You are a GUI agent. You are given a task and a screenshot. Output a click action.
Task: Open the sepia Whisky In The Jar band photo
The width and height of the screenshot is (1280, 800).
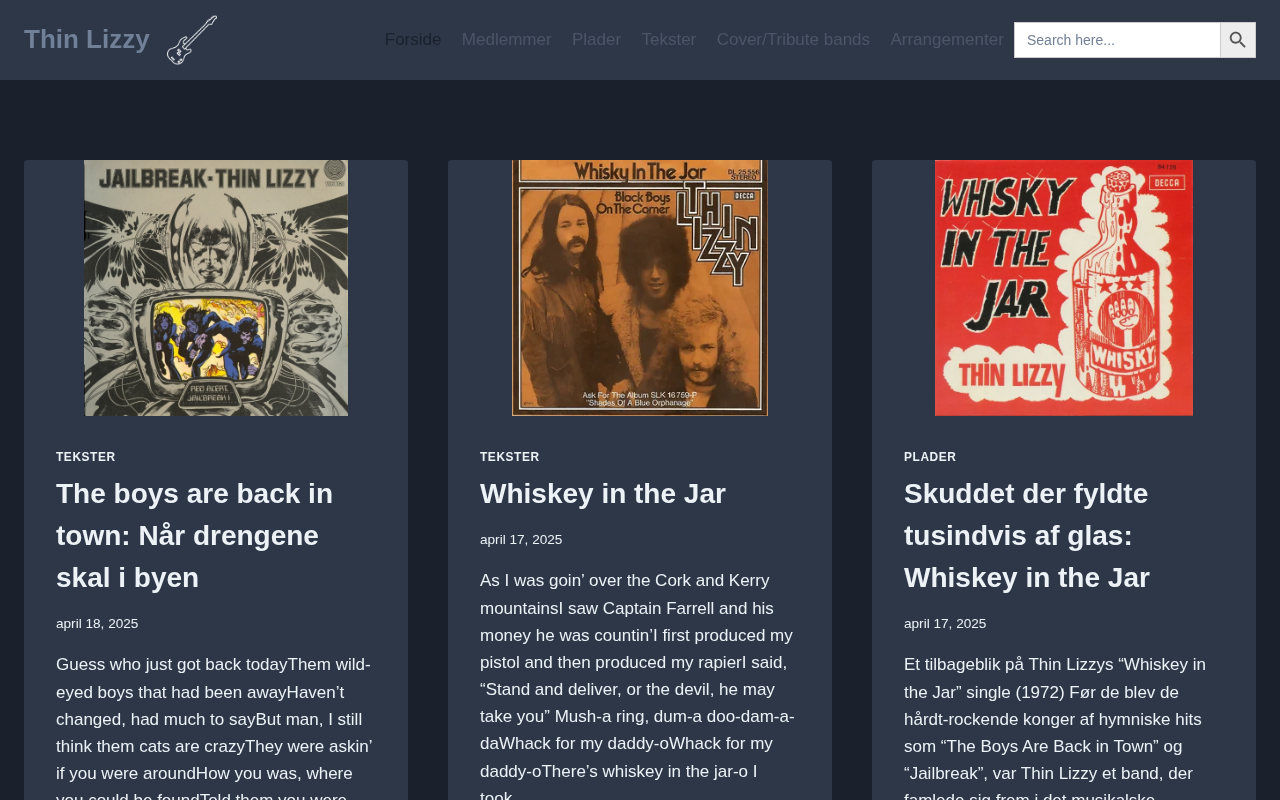click(x=640, y=288)
